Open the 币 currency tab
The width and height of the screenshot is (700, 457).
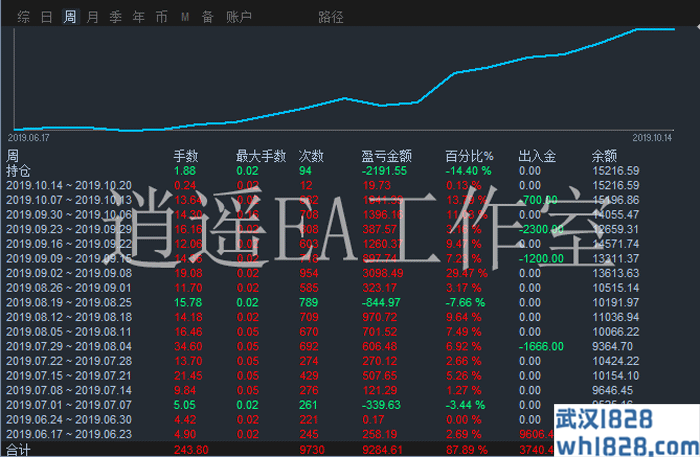pyautogui.click(x=162, y=17)
